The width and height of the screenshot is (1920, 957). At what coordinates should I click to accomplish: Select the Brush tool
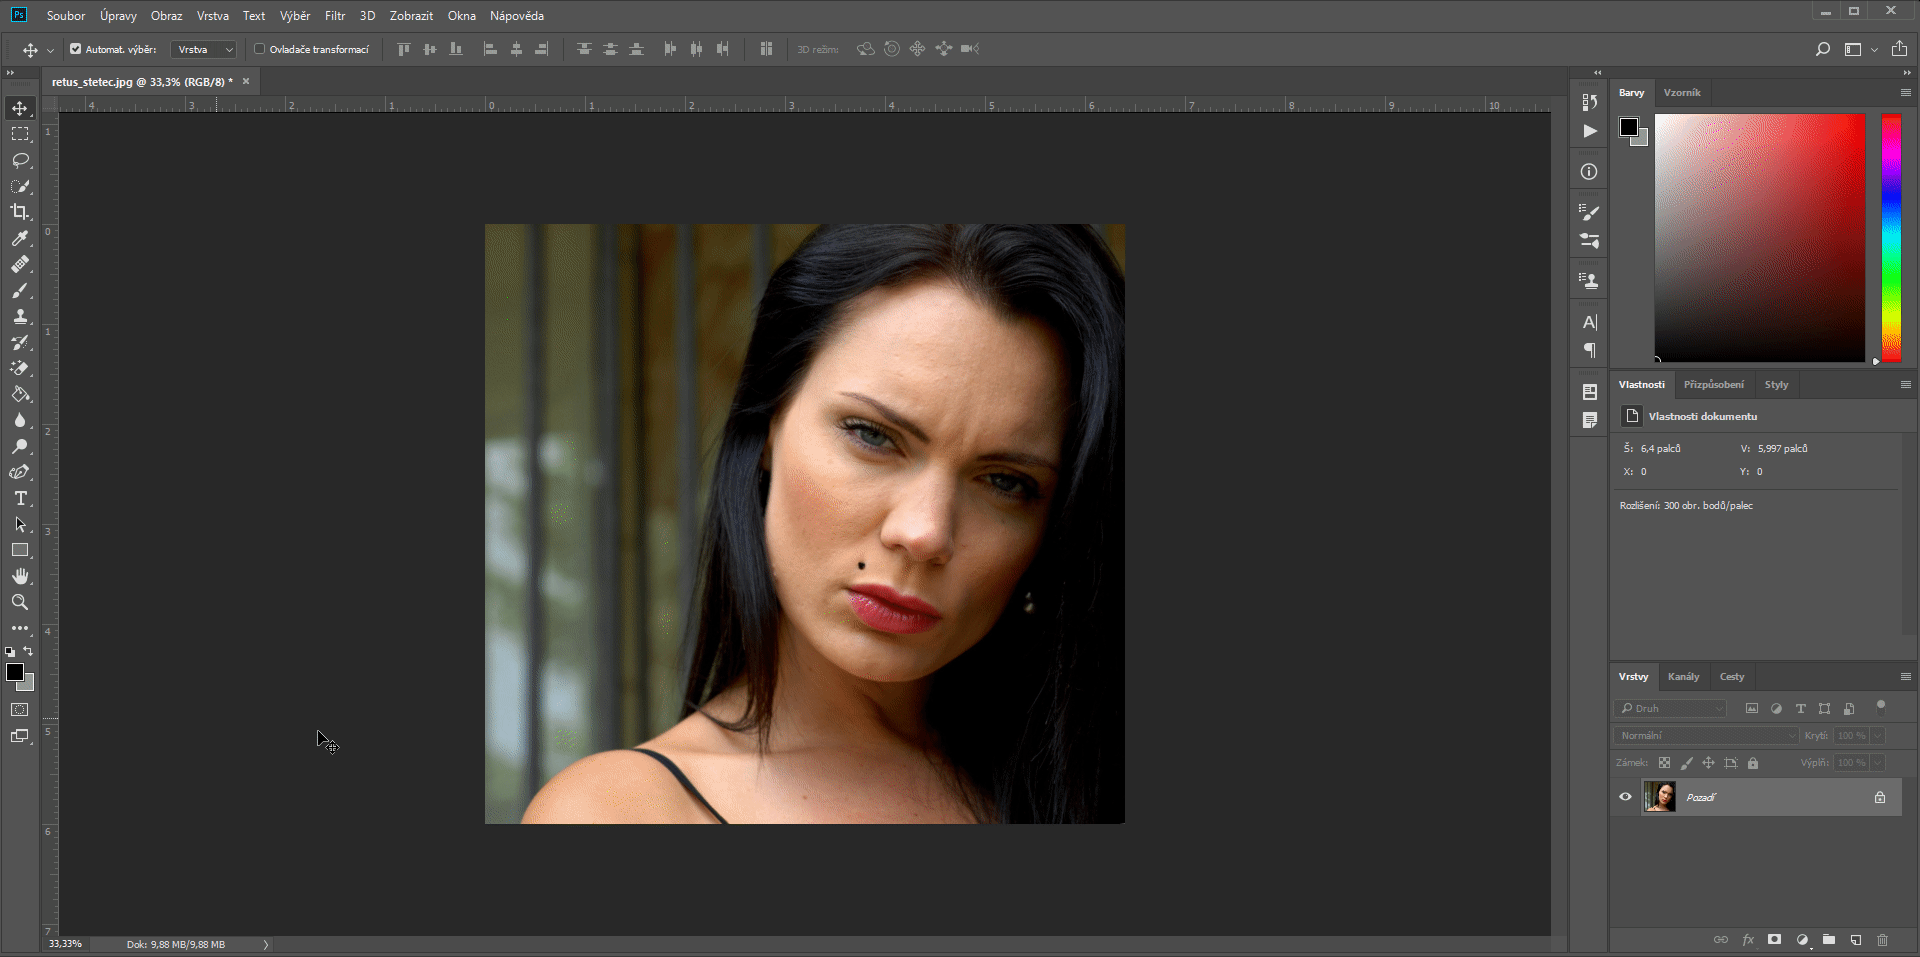[20, 291]
